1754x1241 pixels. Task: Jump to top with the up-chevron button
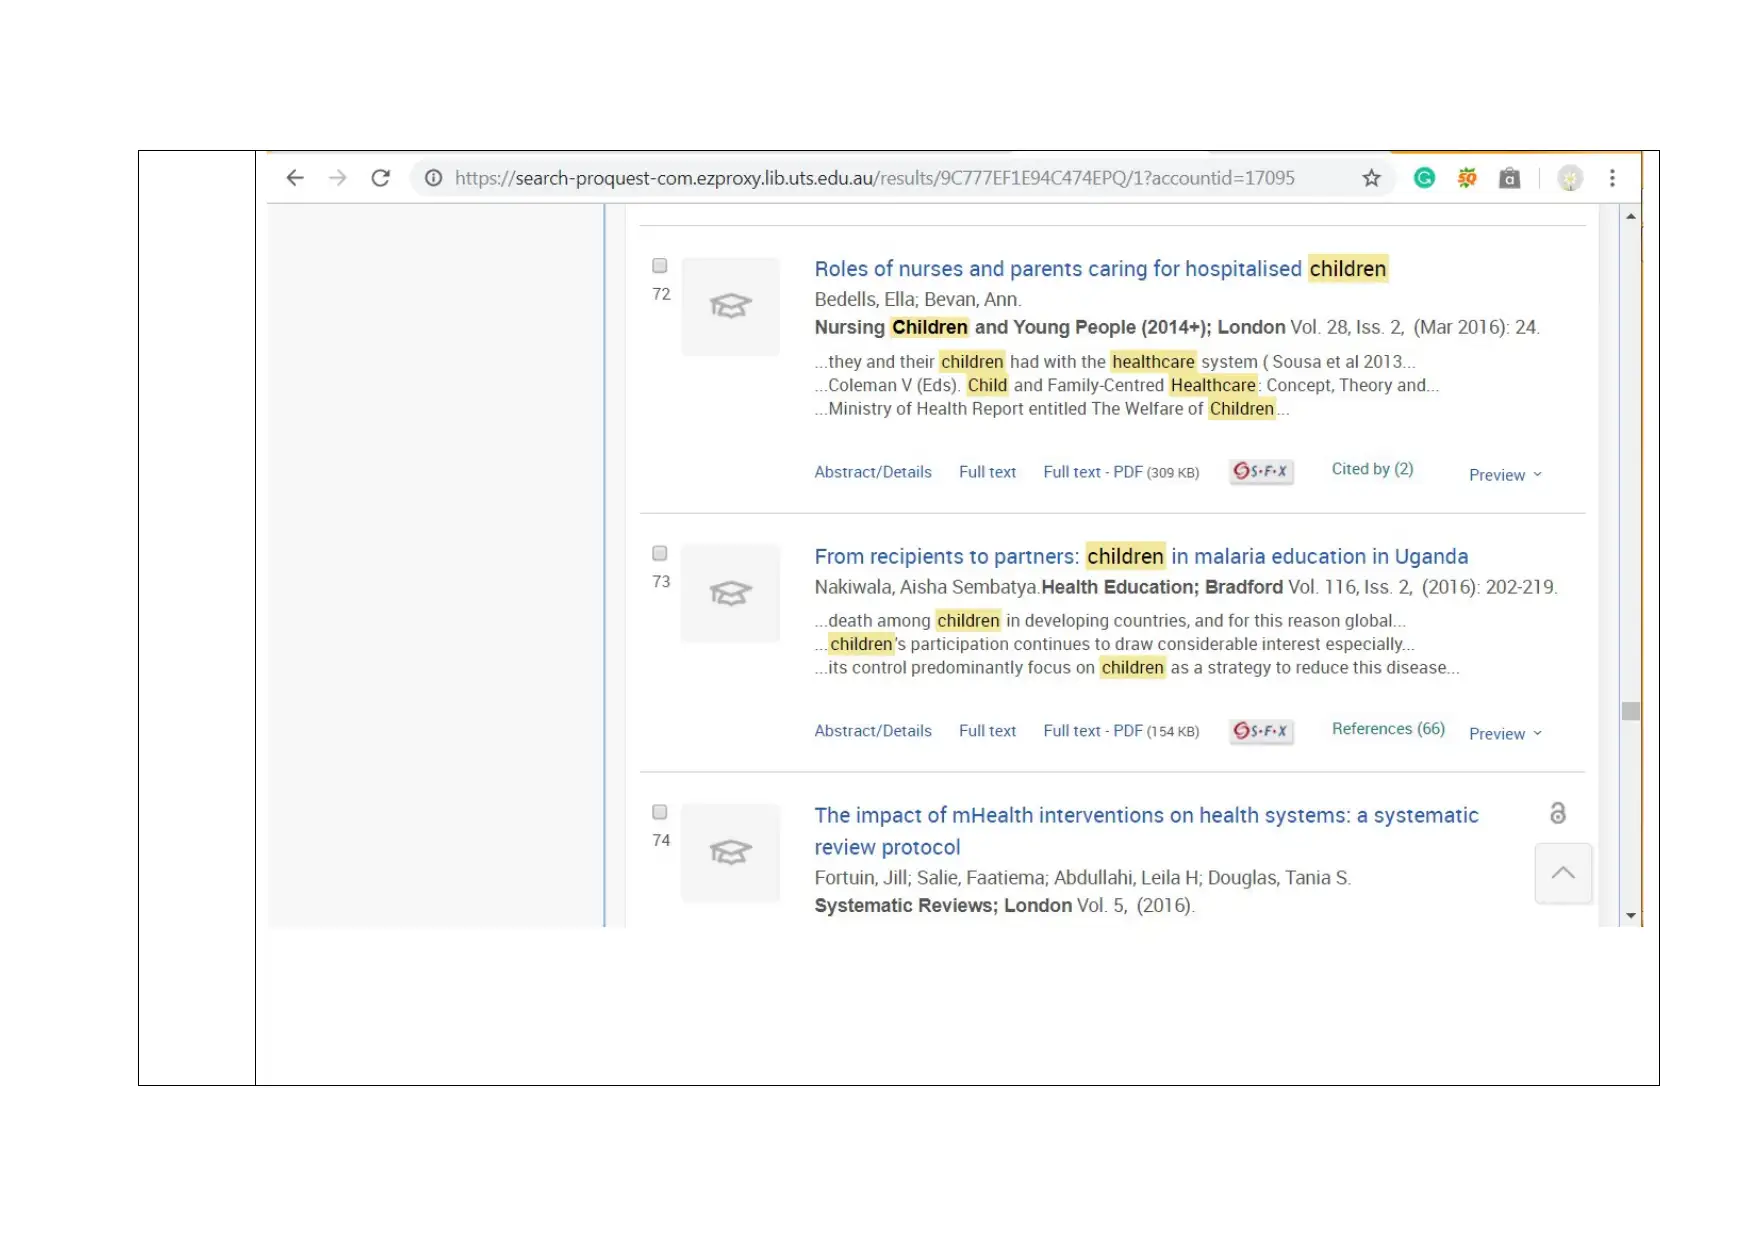tap(1563, 873)
